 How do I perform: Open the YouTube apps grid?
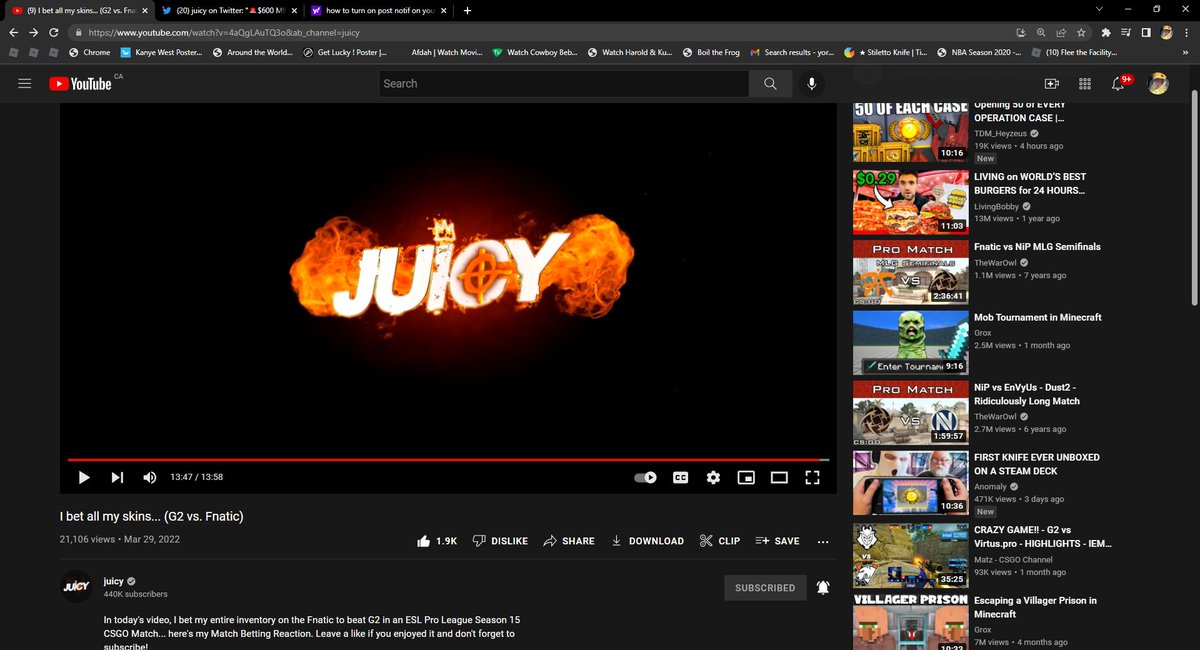(x=1085, y=84)
